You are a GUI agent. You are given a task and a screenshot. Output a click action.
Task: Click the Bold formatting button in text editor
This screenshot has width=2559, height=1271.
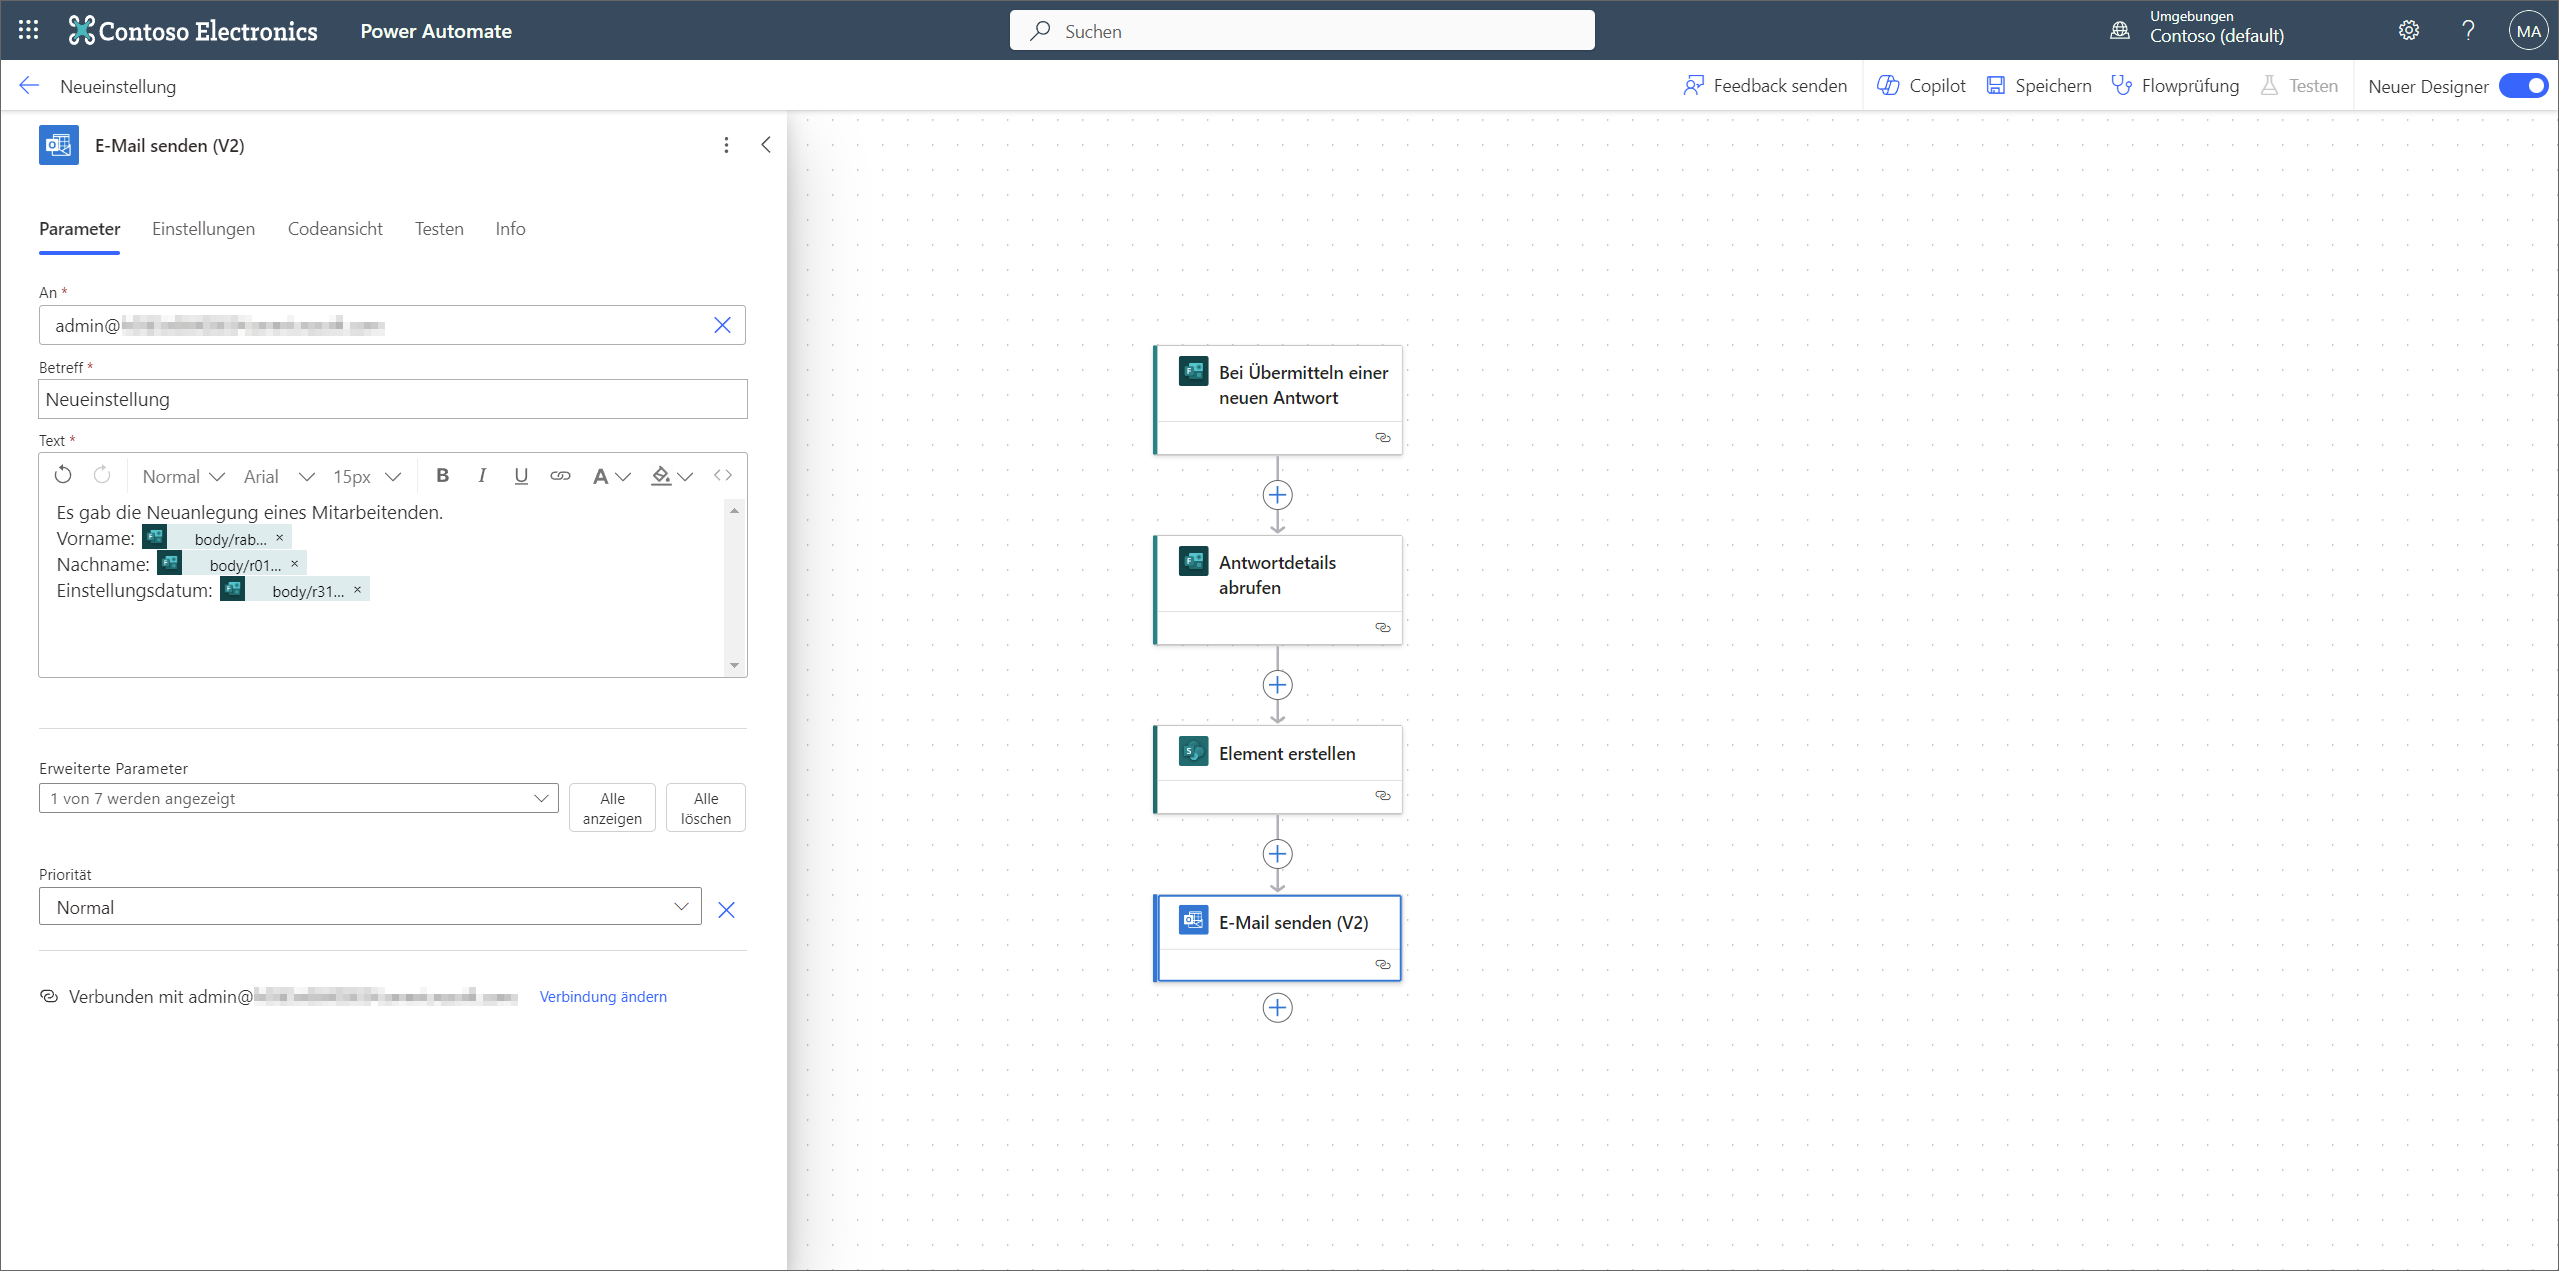(x=441, y=475)
